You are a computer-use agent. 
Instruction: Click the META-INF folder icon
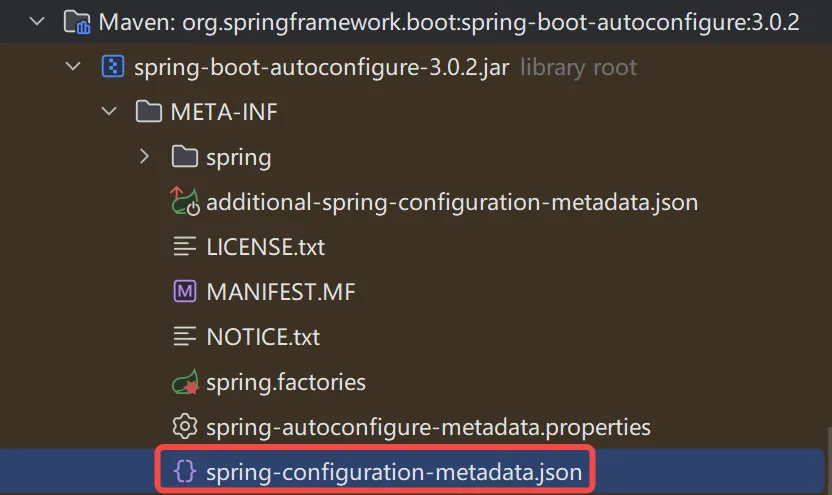point(149,112)
